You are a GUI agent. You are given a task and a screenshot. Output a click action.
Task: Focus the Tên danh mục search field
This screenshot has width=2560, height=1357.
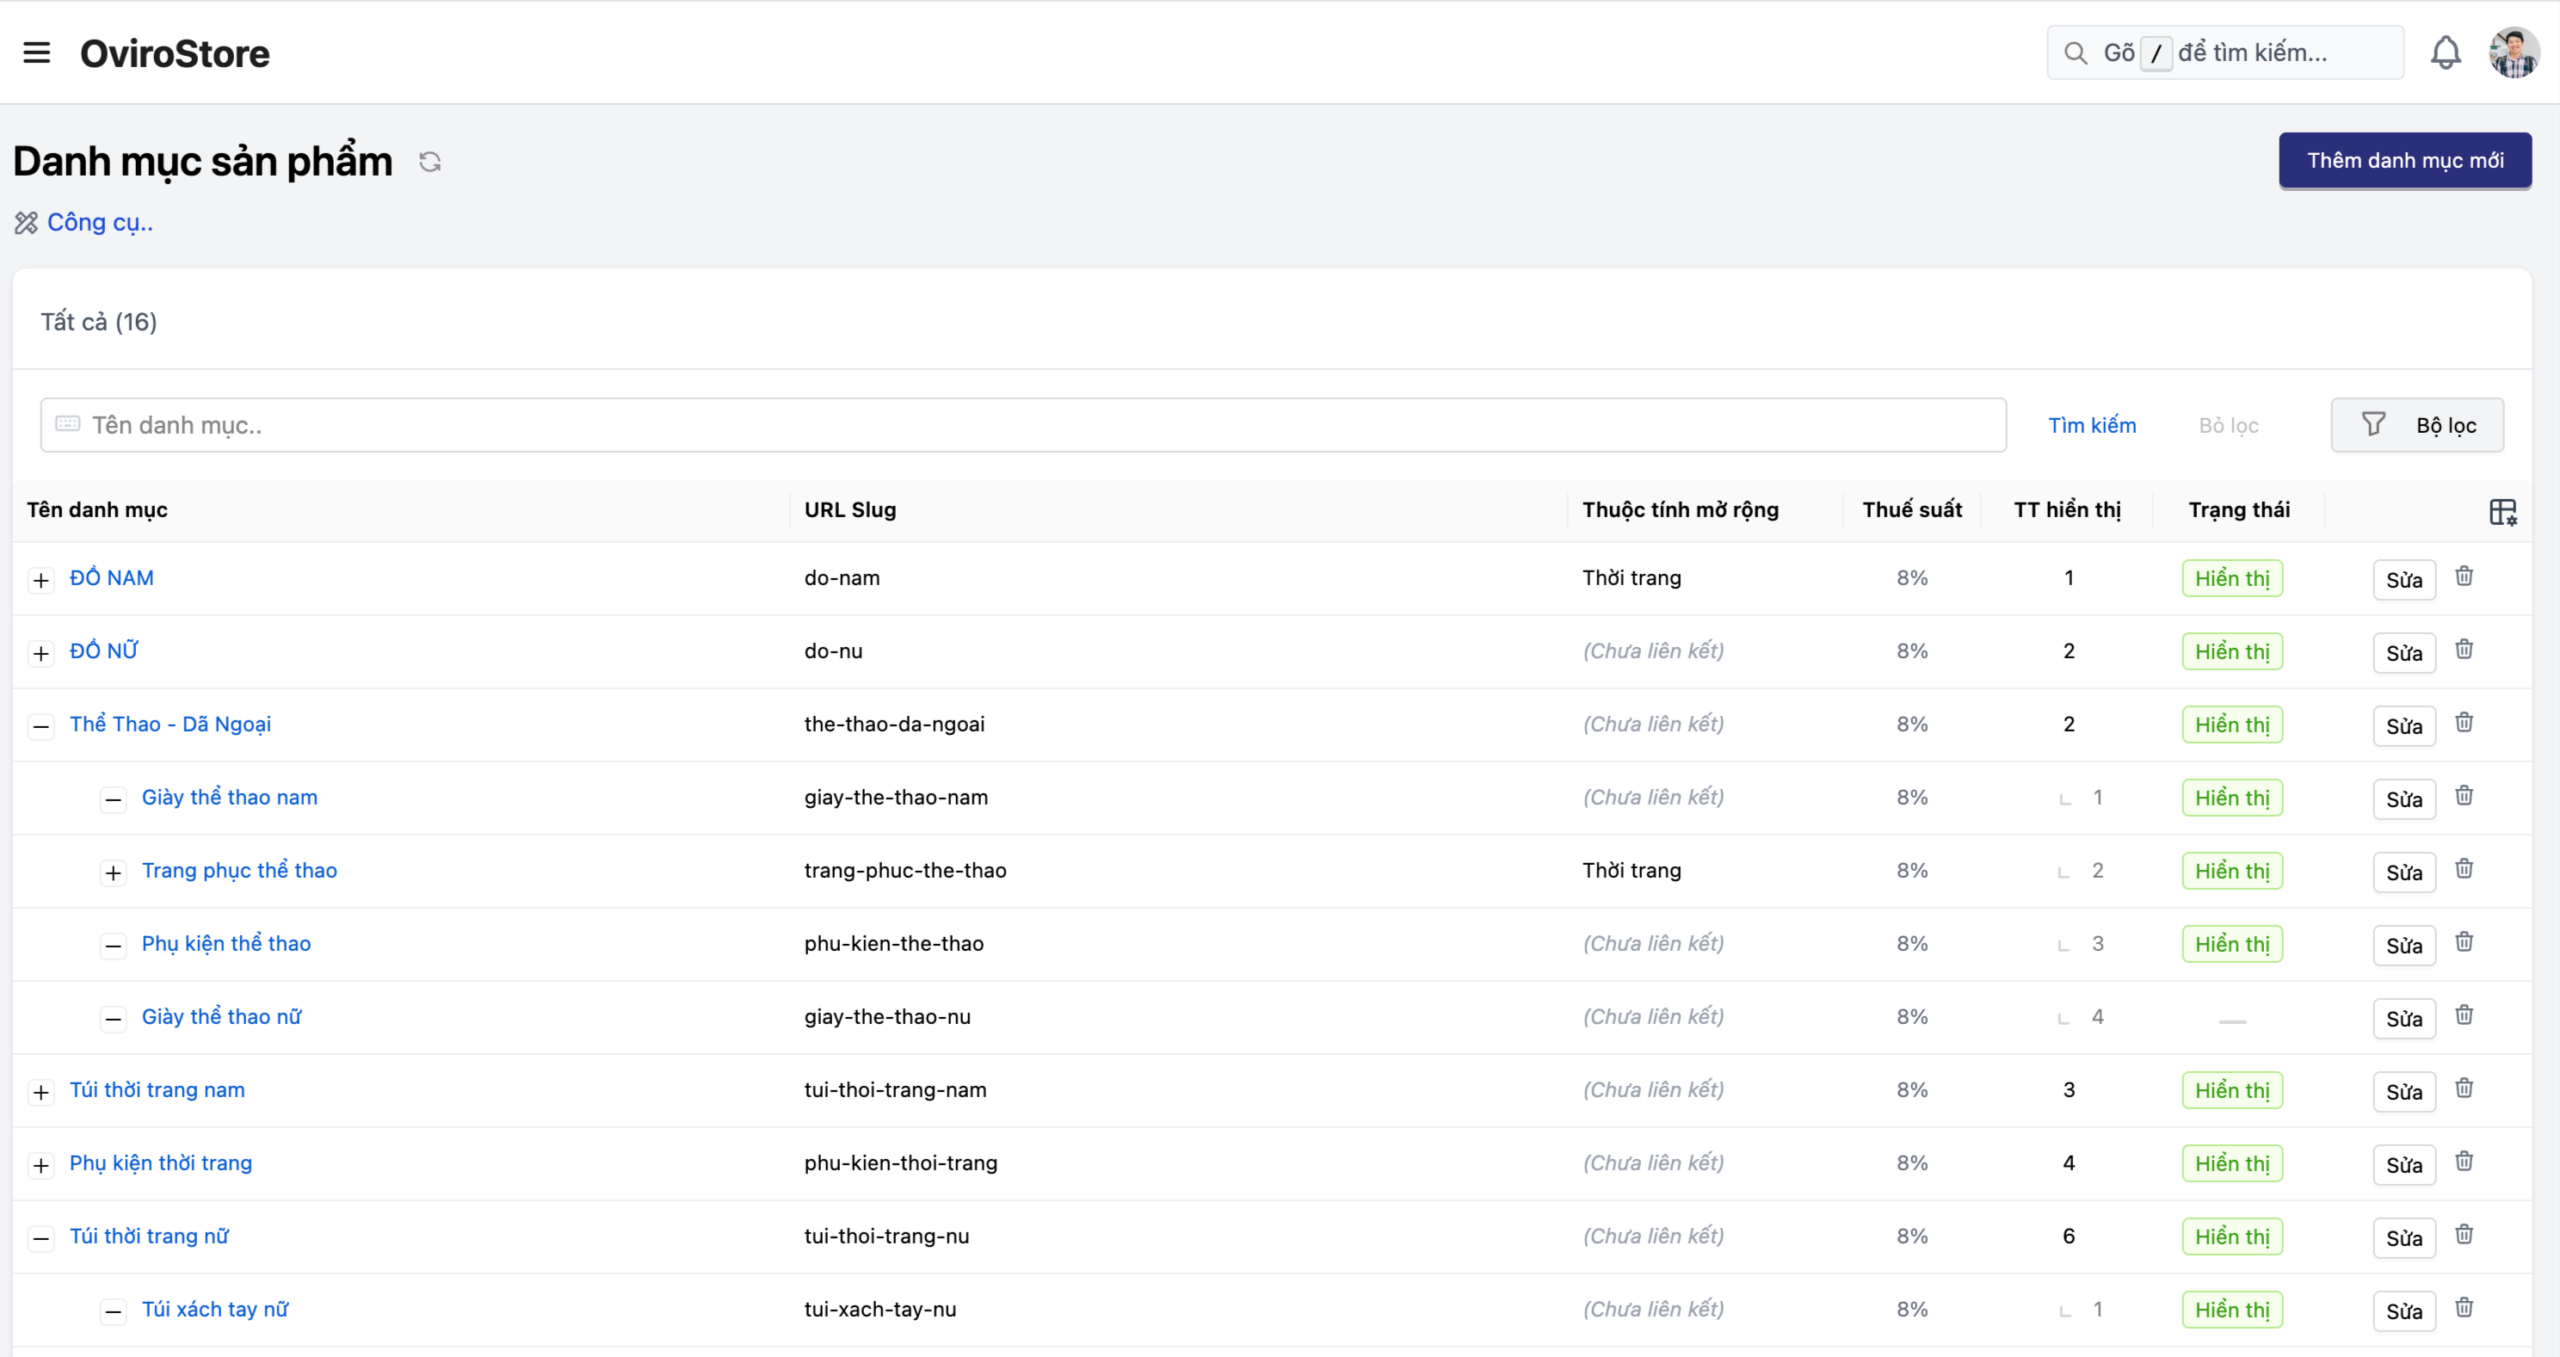1020,425
